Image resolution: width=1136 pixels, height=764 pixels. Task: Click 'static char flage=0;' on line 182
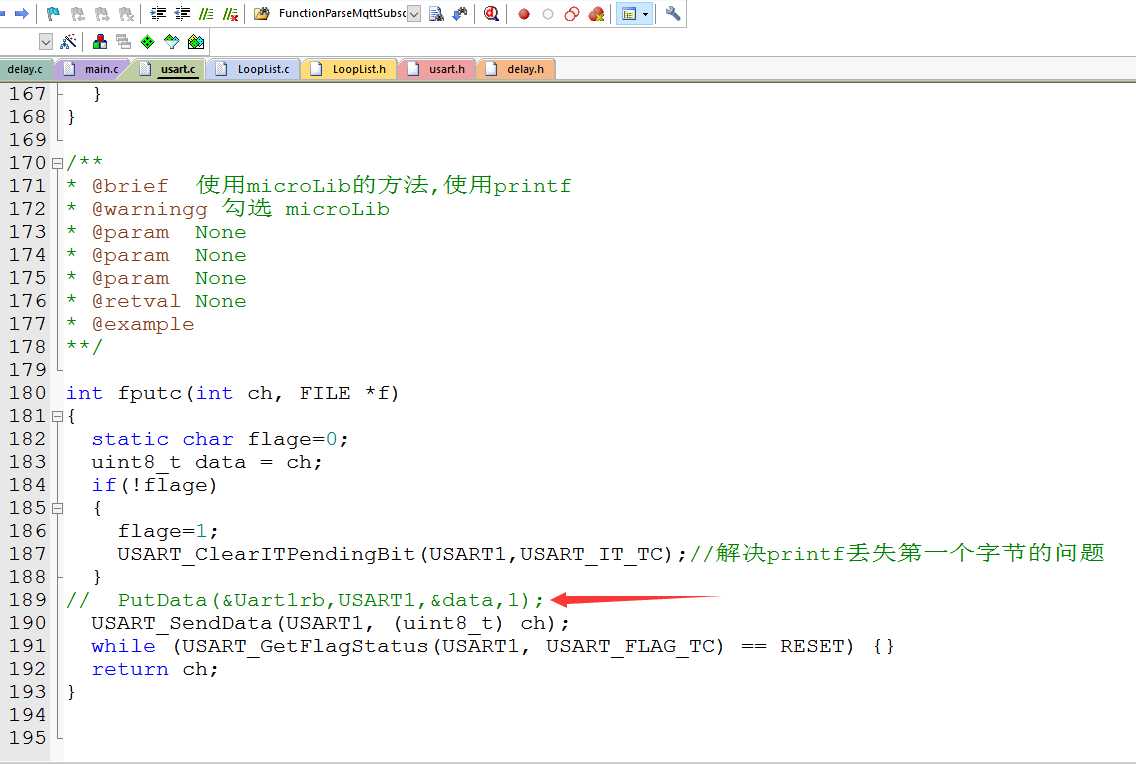pos(220,440)
